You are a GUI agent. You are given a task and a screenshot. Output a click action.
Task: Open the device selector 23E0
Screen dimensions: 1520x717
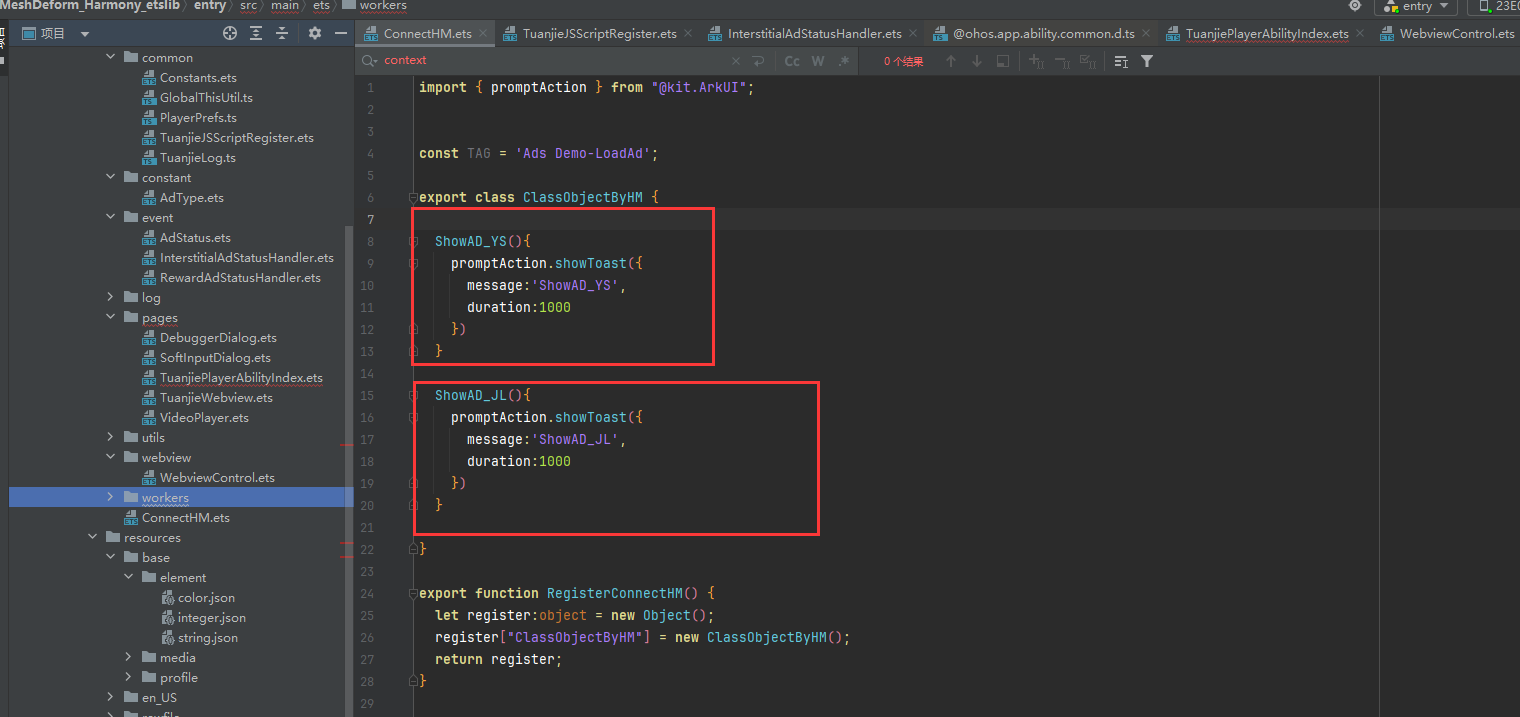point(1494,6)
